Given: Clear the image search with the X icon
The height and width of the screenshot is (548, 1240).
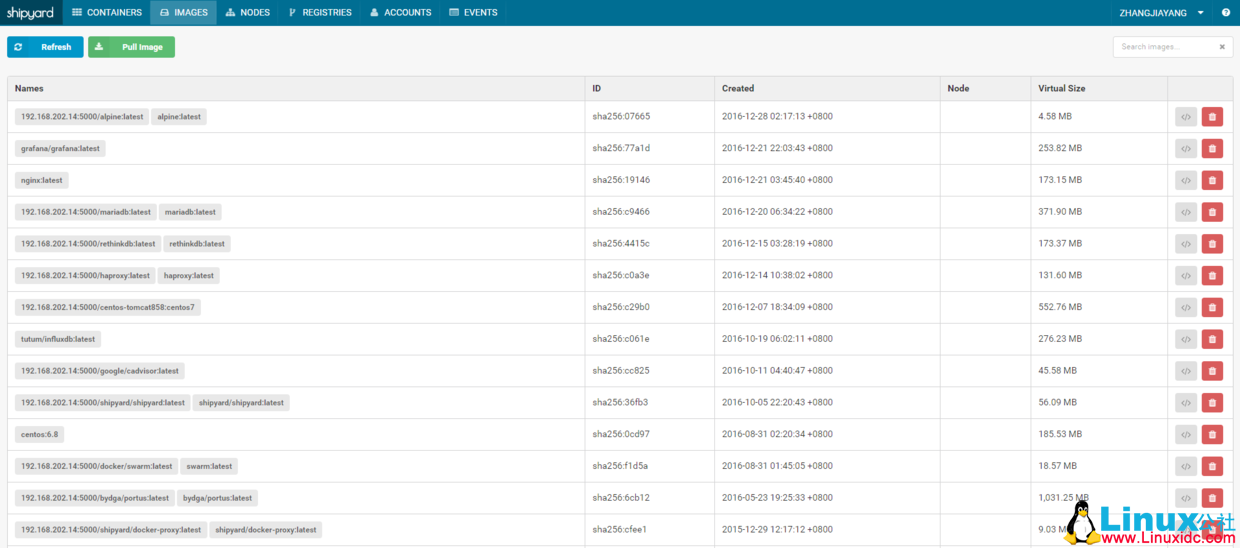Looking at the screenshot, I should tap(1222, 47).
